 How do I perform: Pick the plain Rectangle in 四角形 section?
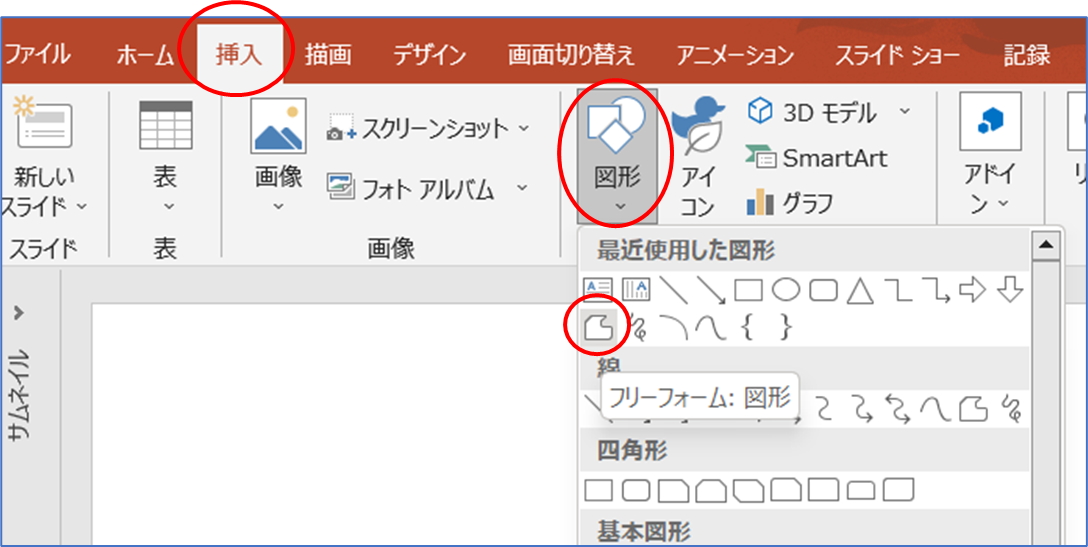(598, 490)
